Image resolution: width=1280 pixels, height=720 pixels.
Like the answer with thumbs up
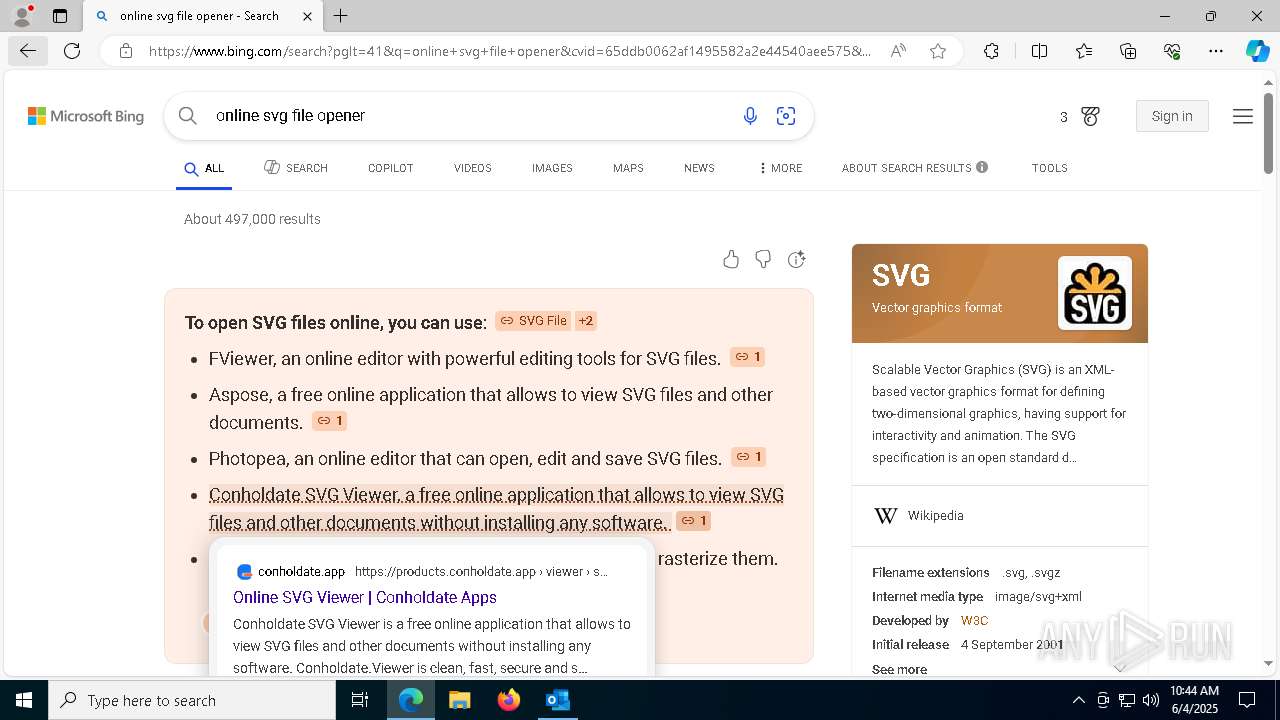(x=731, y=260)
